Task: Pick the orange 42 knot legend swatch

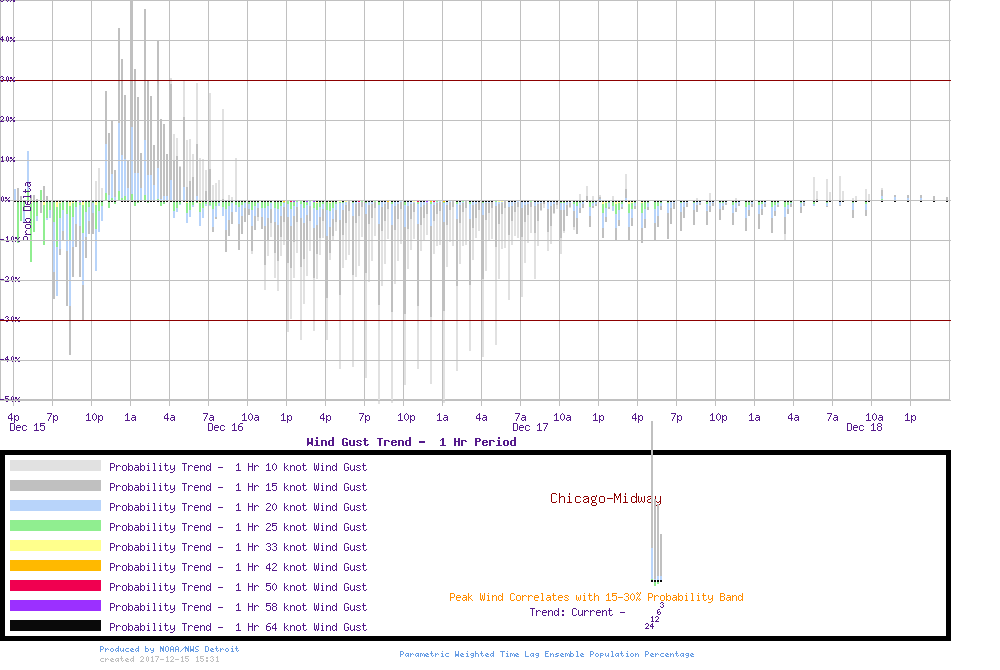Action: coord(55,566)
